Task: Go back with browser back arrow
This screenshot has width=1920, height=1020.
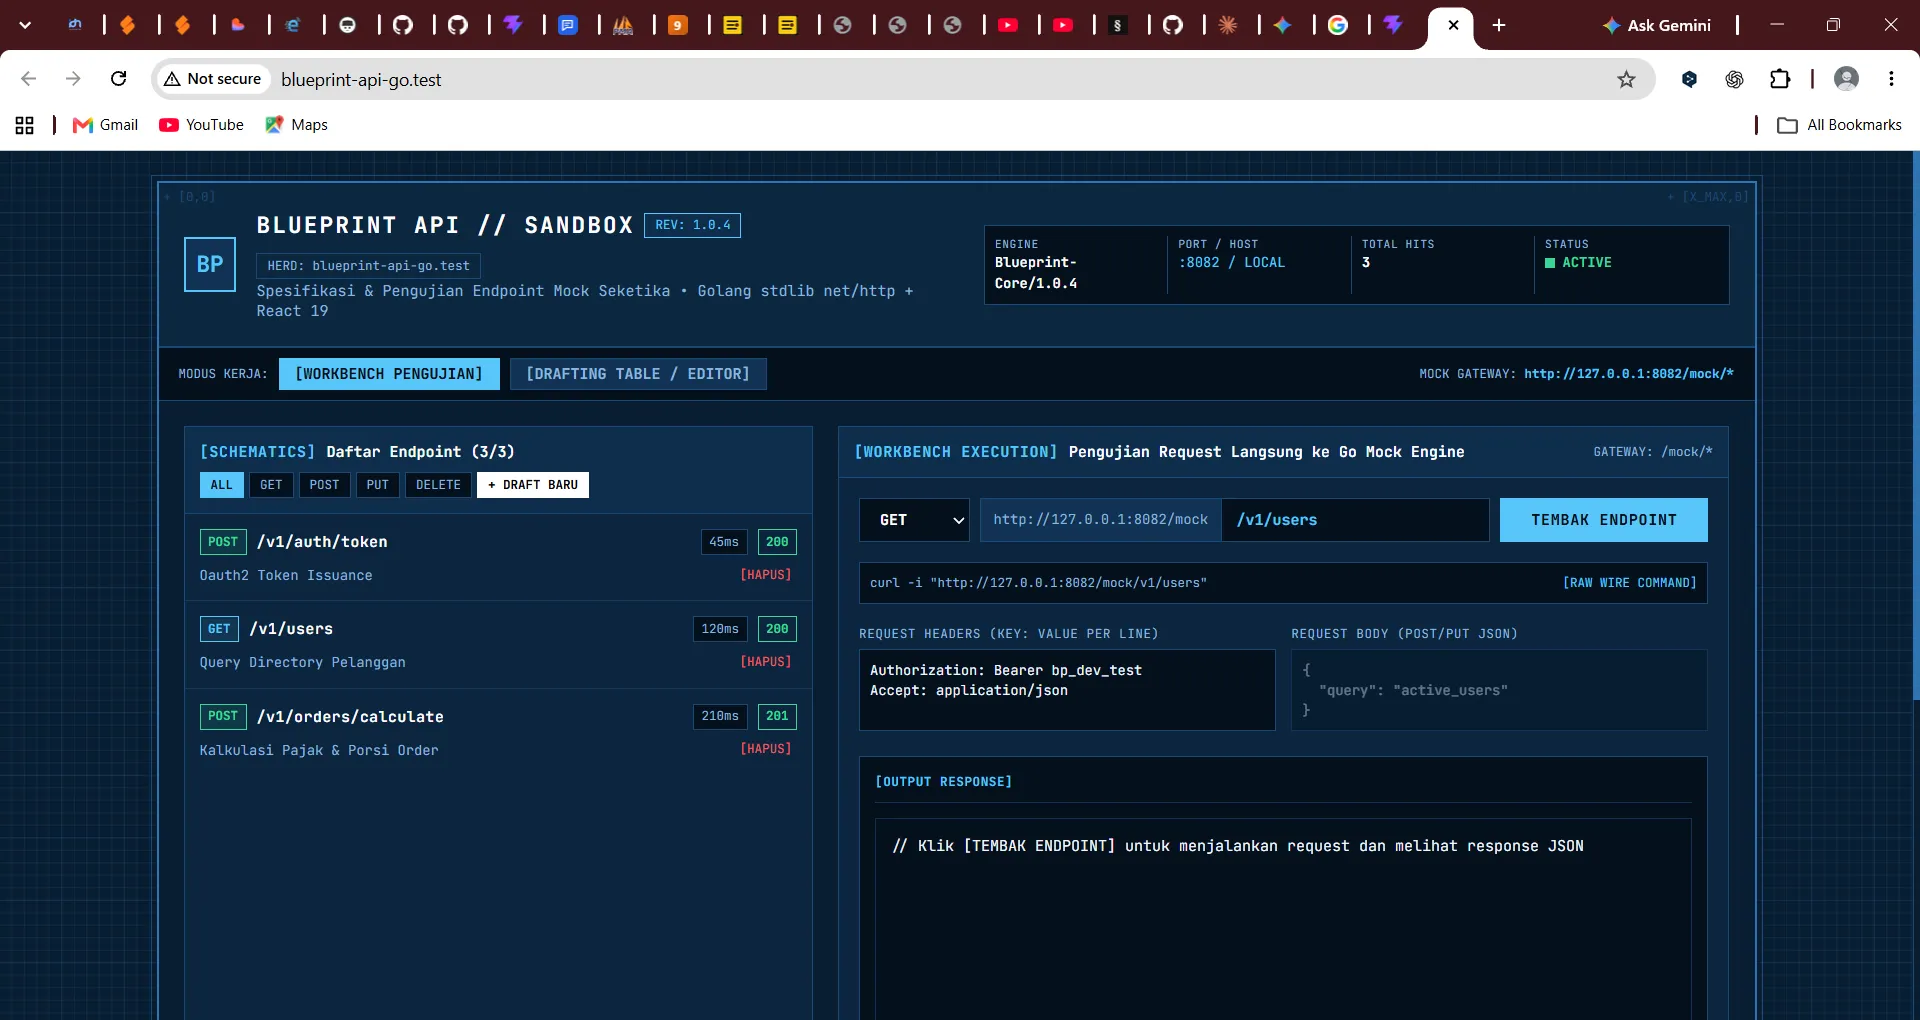Action: (x=29, y=79)
